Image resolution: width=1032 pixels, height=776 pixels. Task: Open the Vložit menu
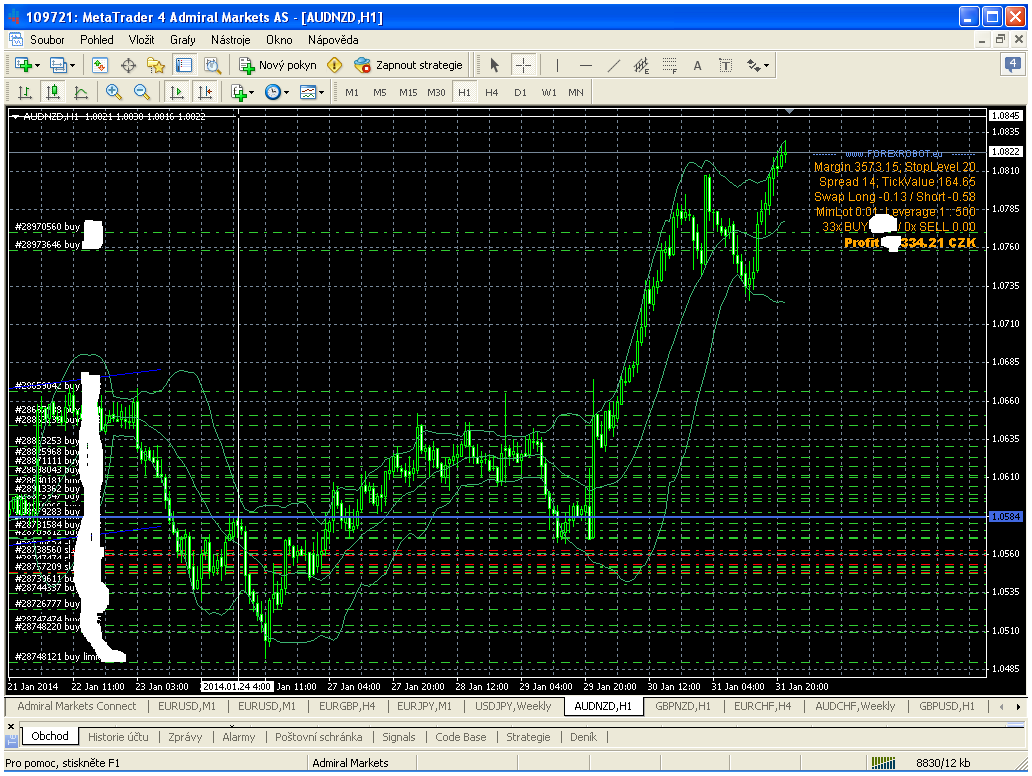(x=142, y=39)
